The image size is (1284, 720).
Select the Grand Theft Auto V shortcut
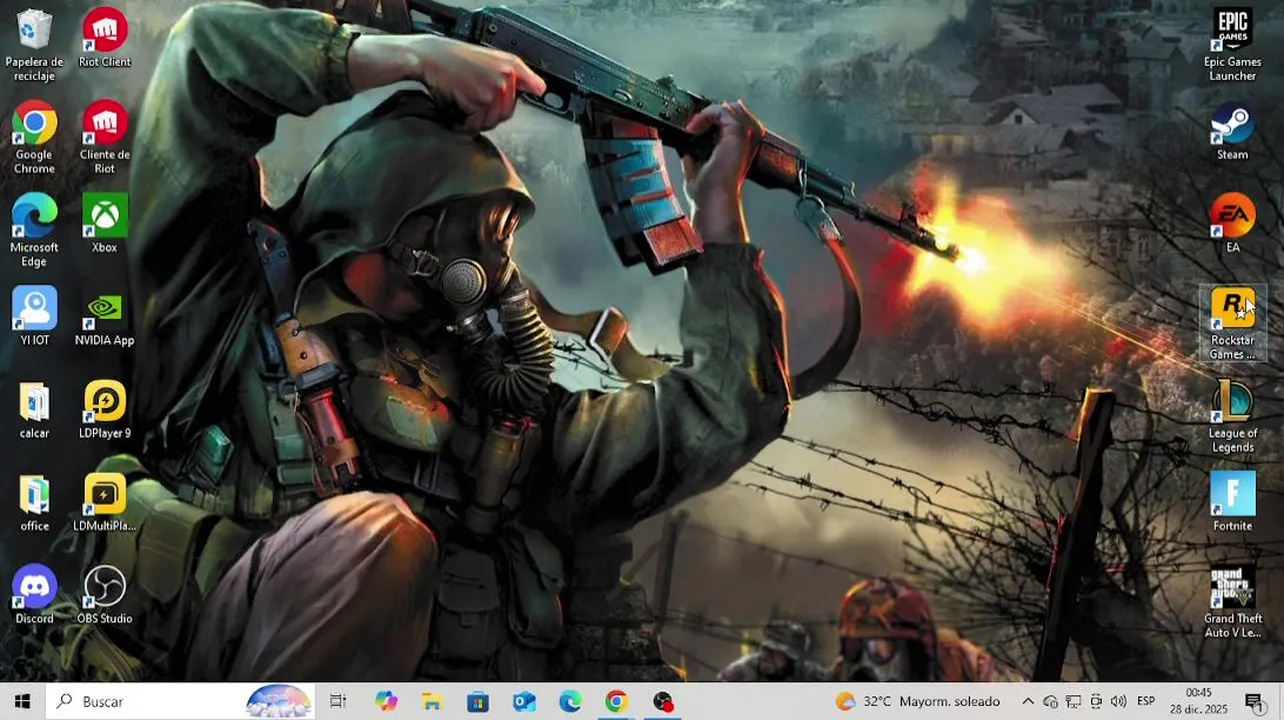tap(1233, 602)
